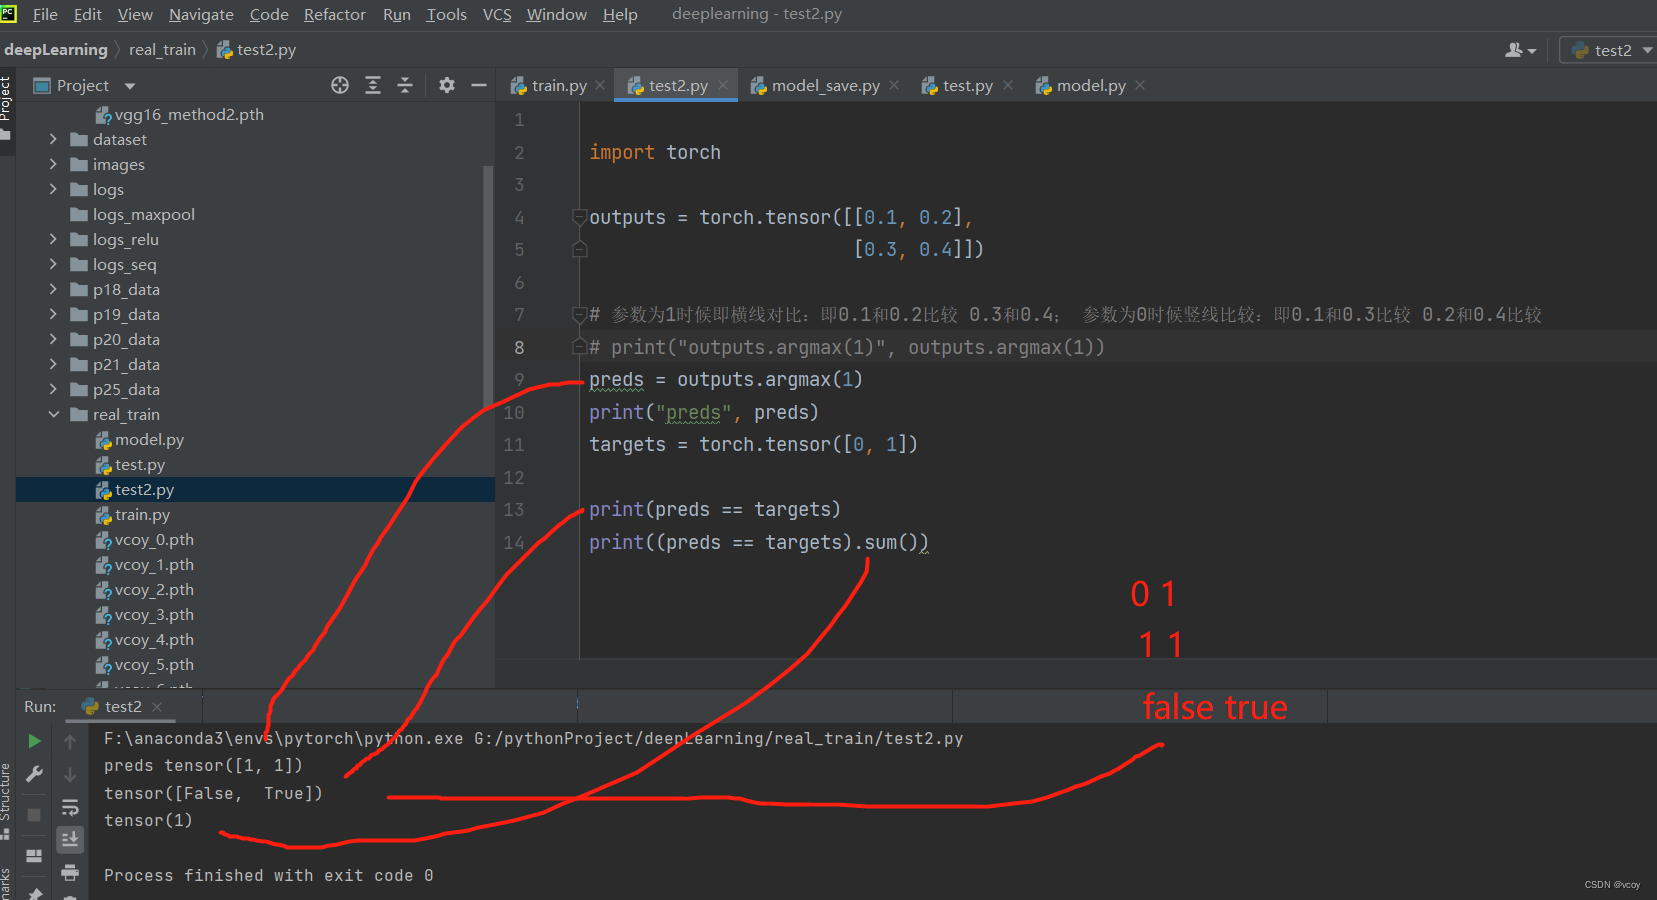Open the Tools menu
This screenshot has height=900, width=1657.
click(x=447, y=14)
